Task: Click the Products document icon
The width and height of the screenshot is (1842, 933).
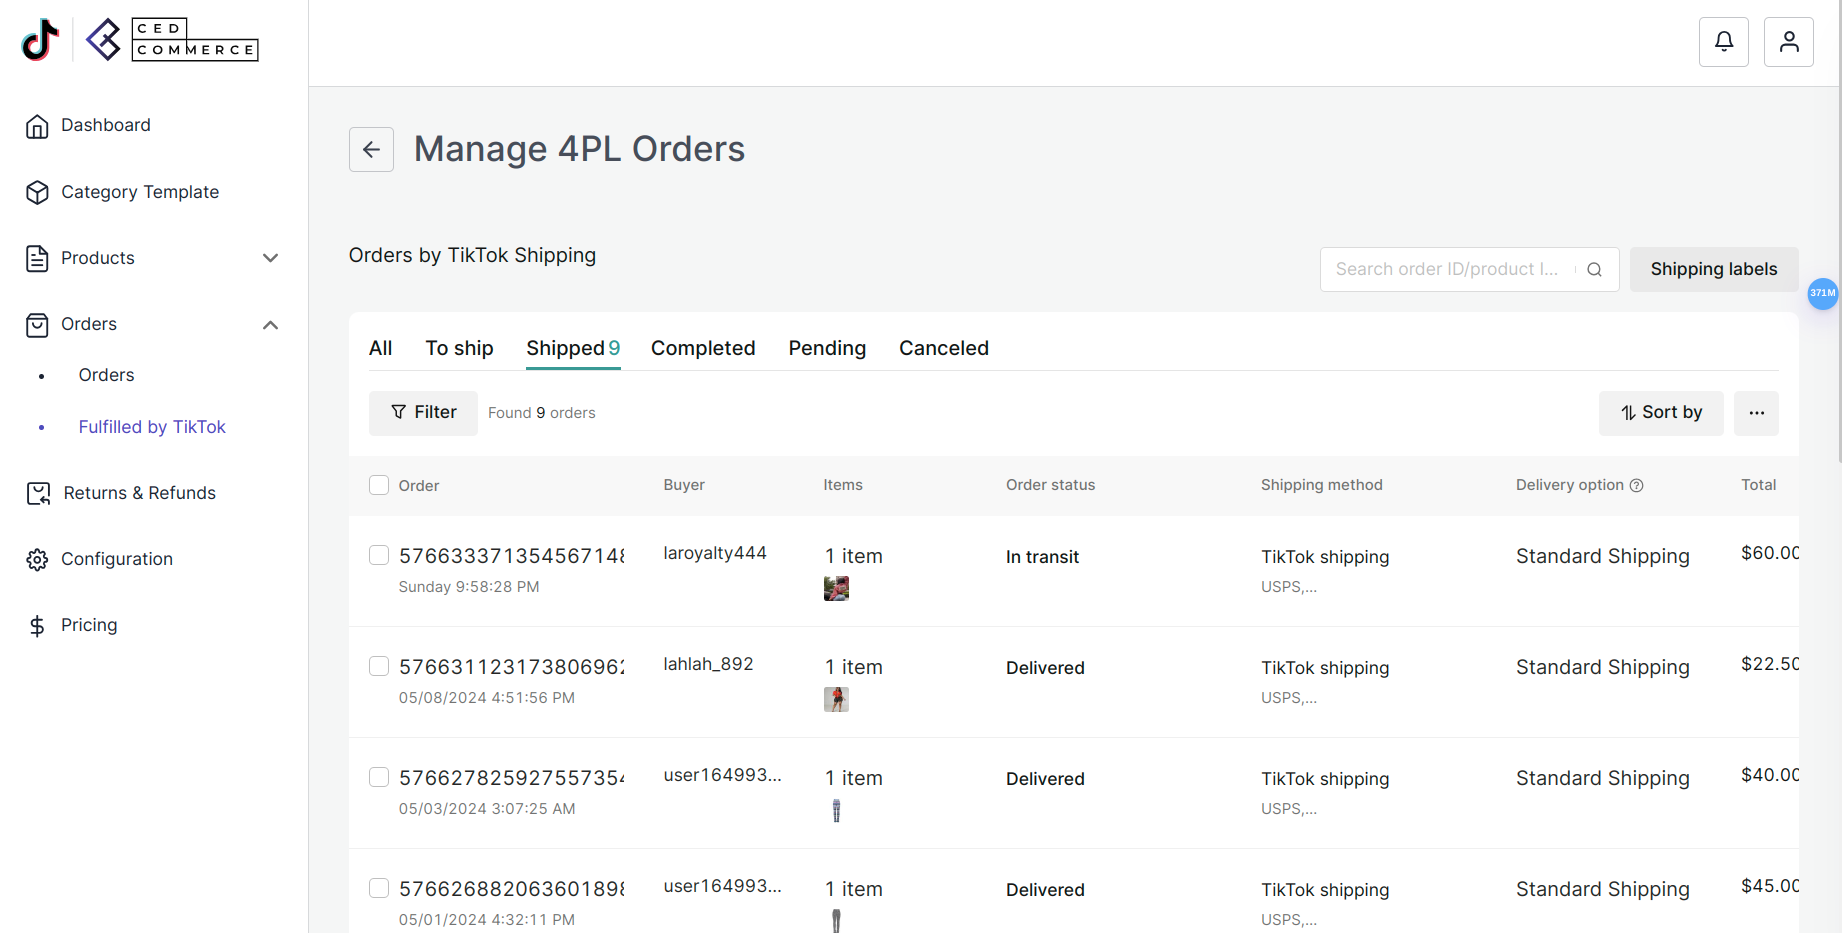Action: pos(37,258)
